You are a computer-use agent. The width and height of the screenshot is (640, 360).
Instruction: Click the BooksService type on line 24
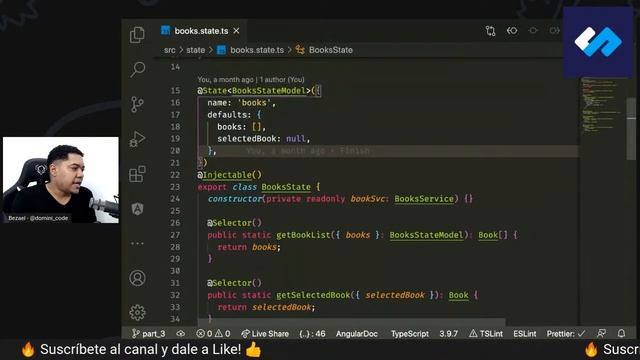[x=424, y=199]
